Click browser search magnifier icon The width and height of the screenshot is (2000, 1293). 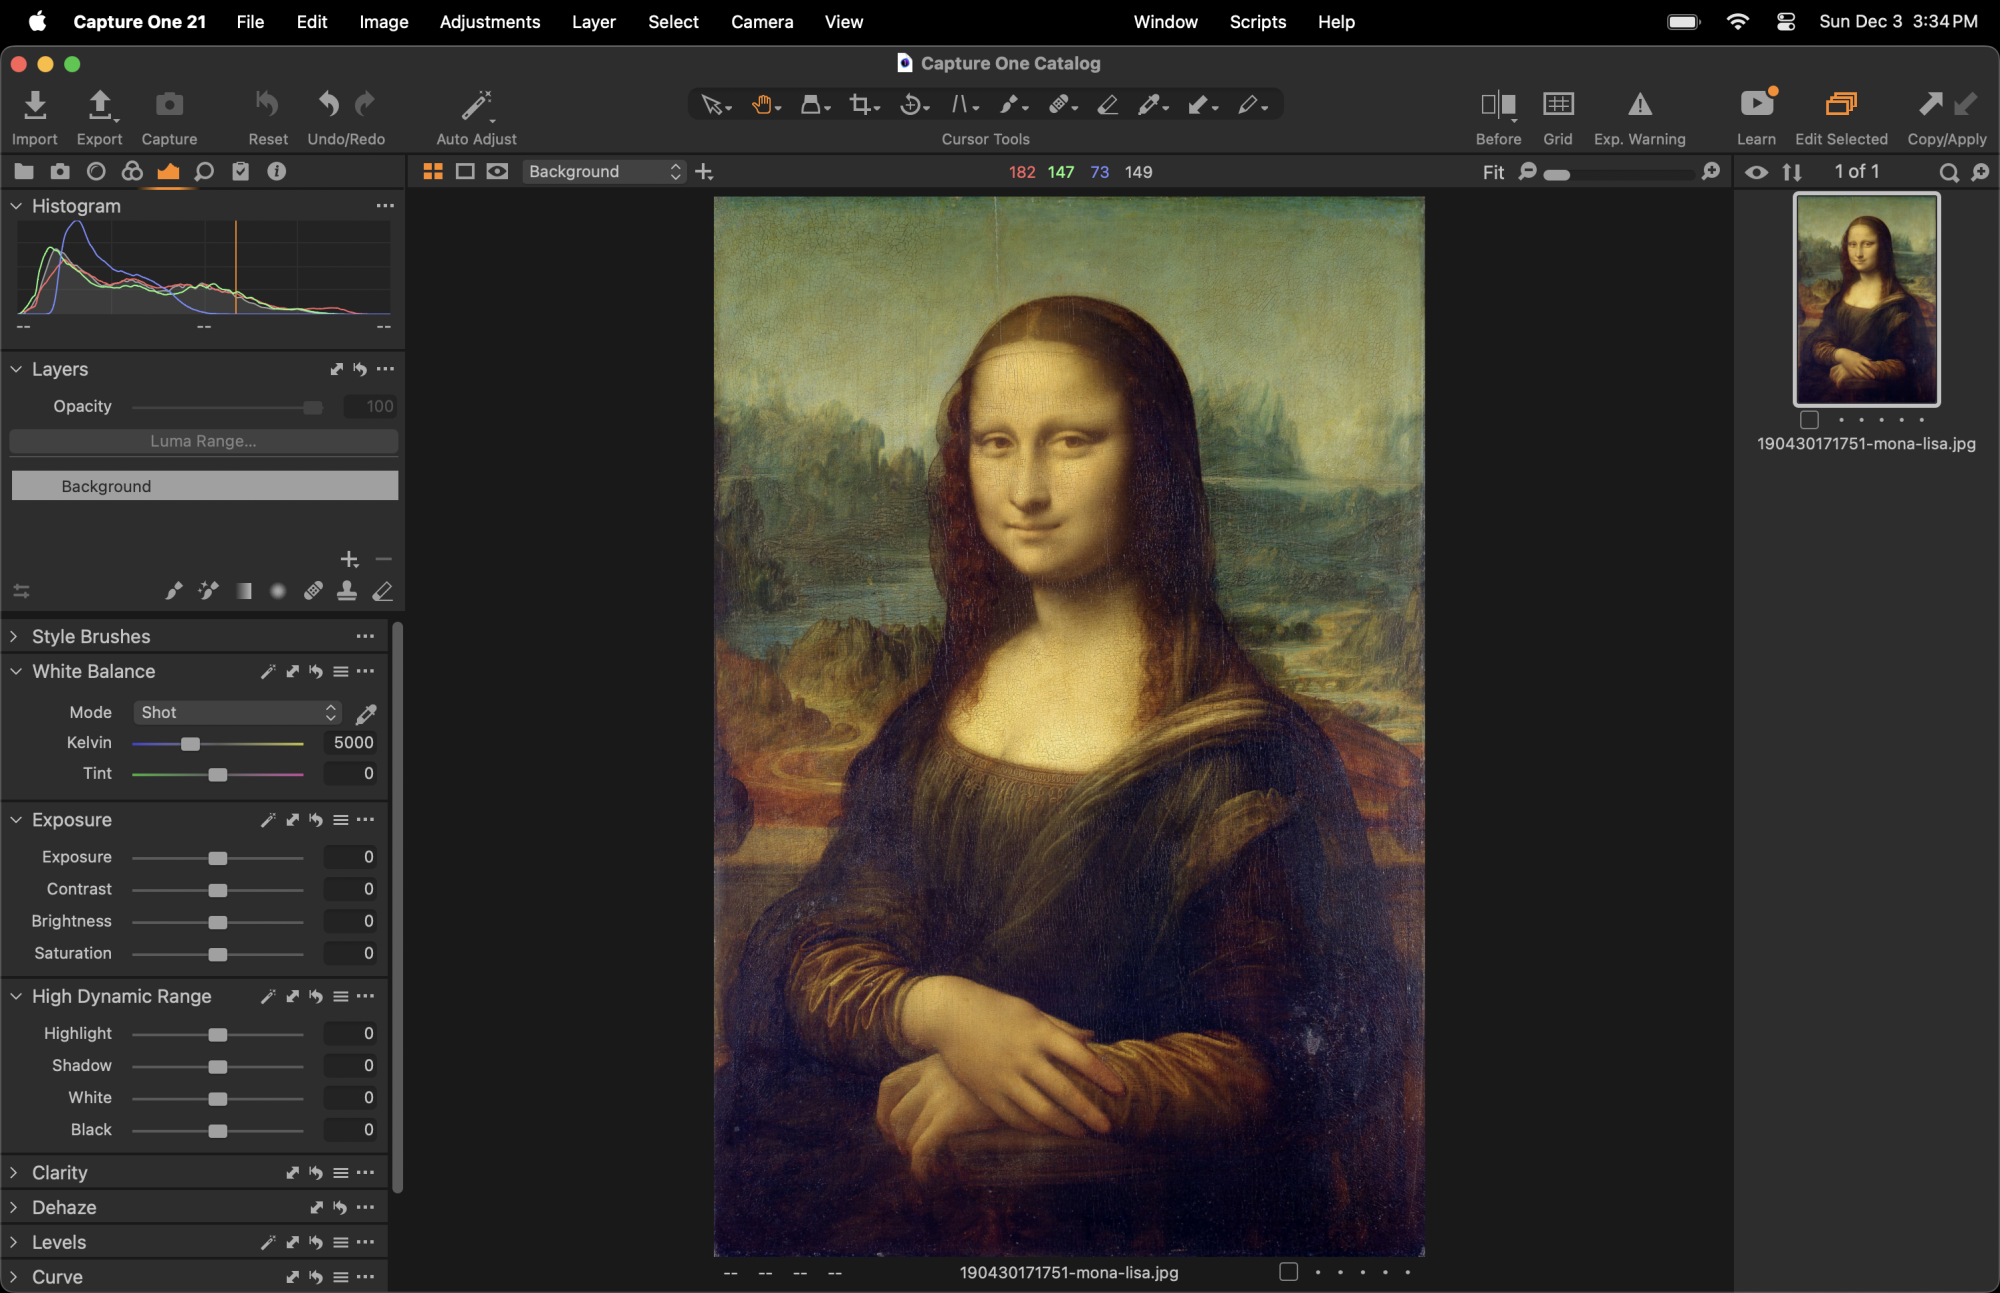1948,172
